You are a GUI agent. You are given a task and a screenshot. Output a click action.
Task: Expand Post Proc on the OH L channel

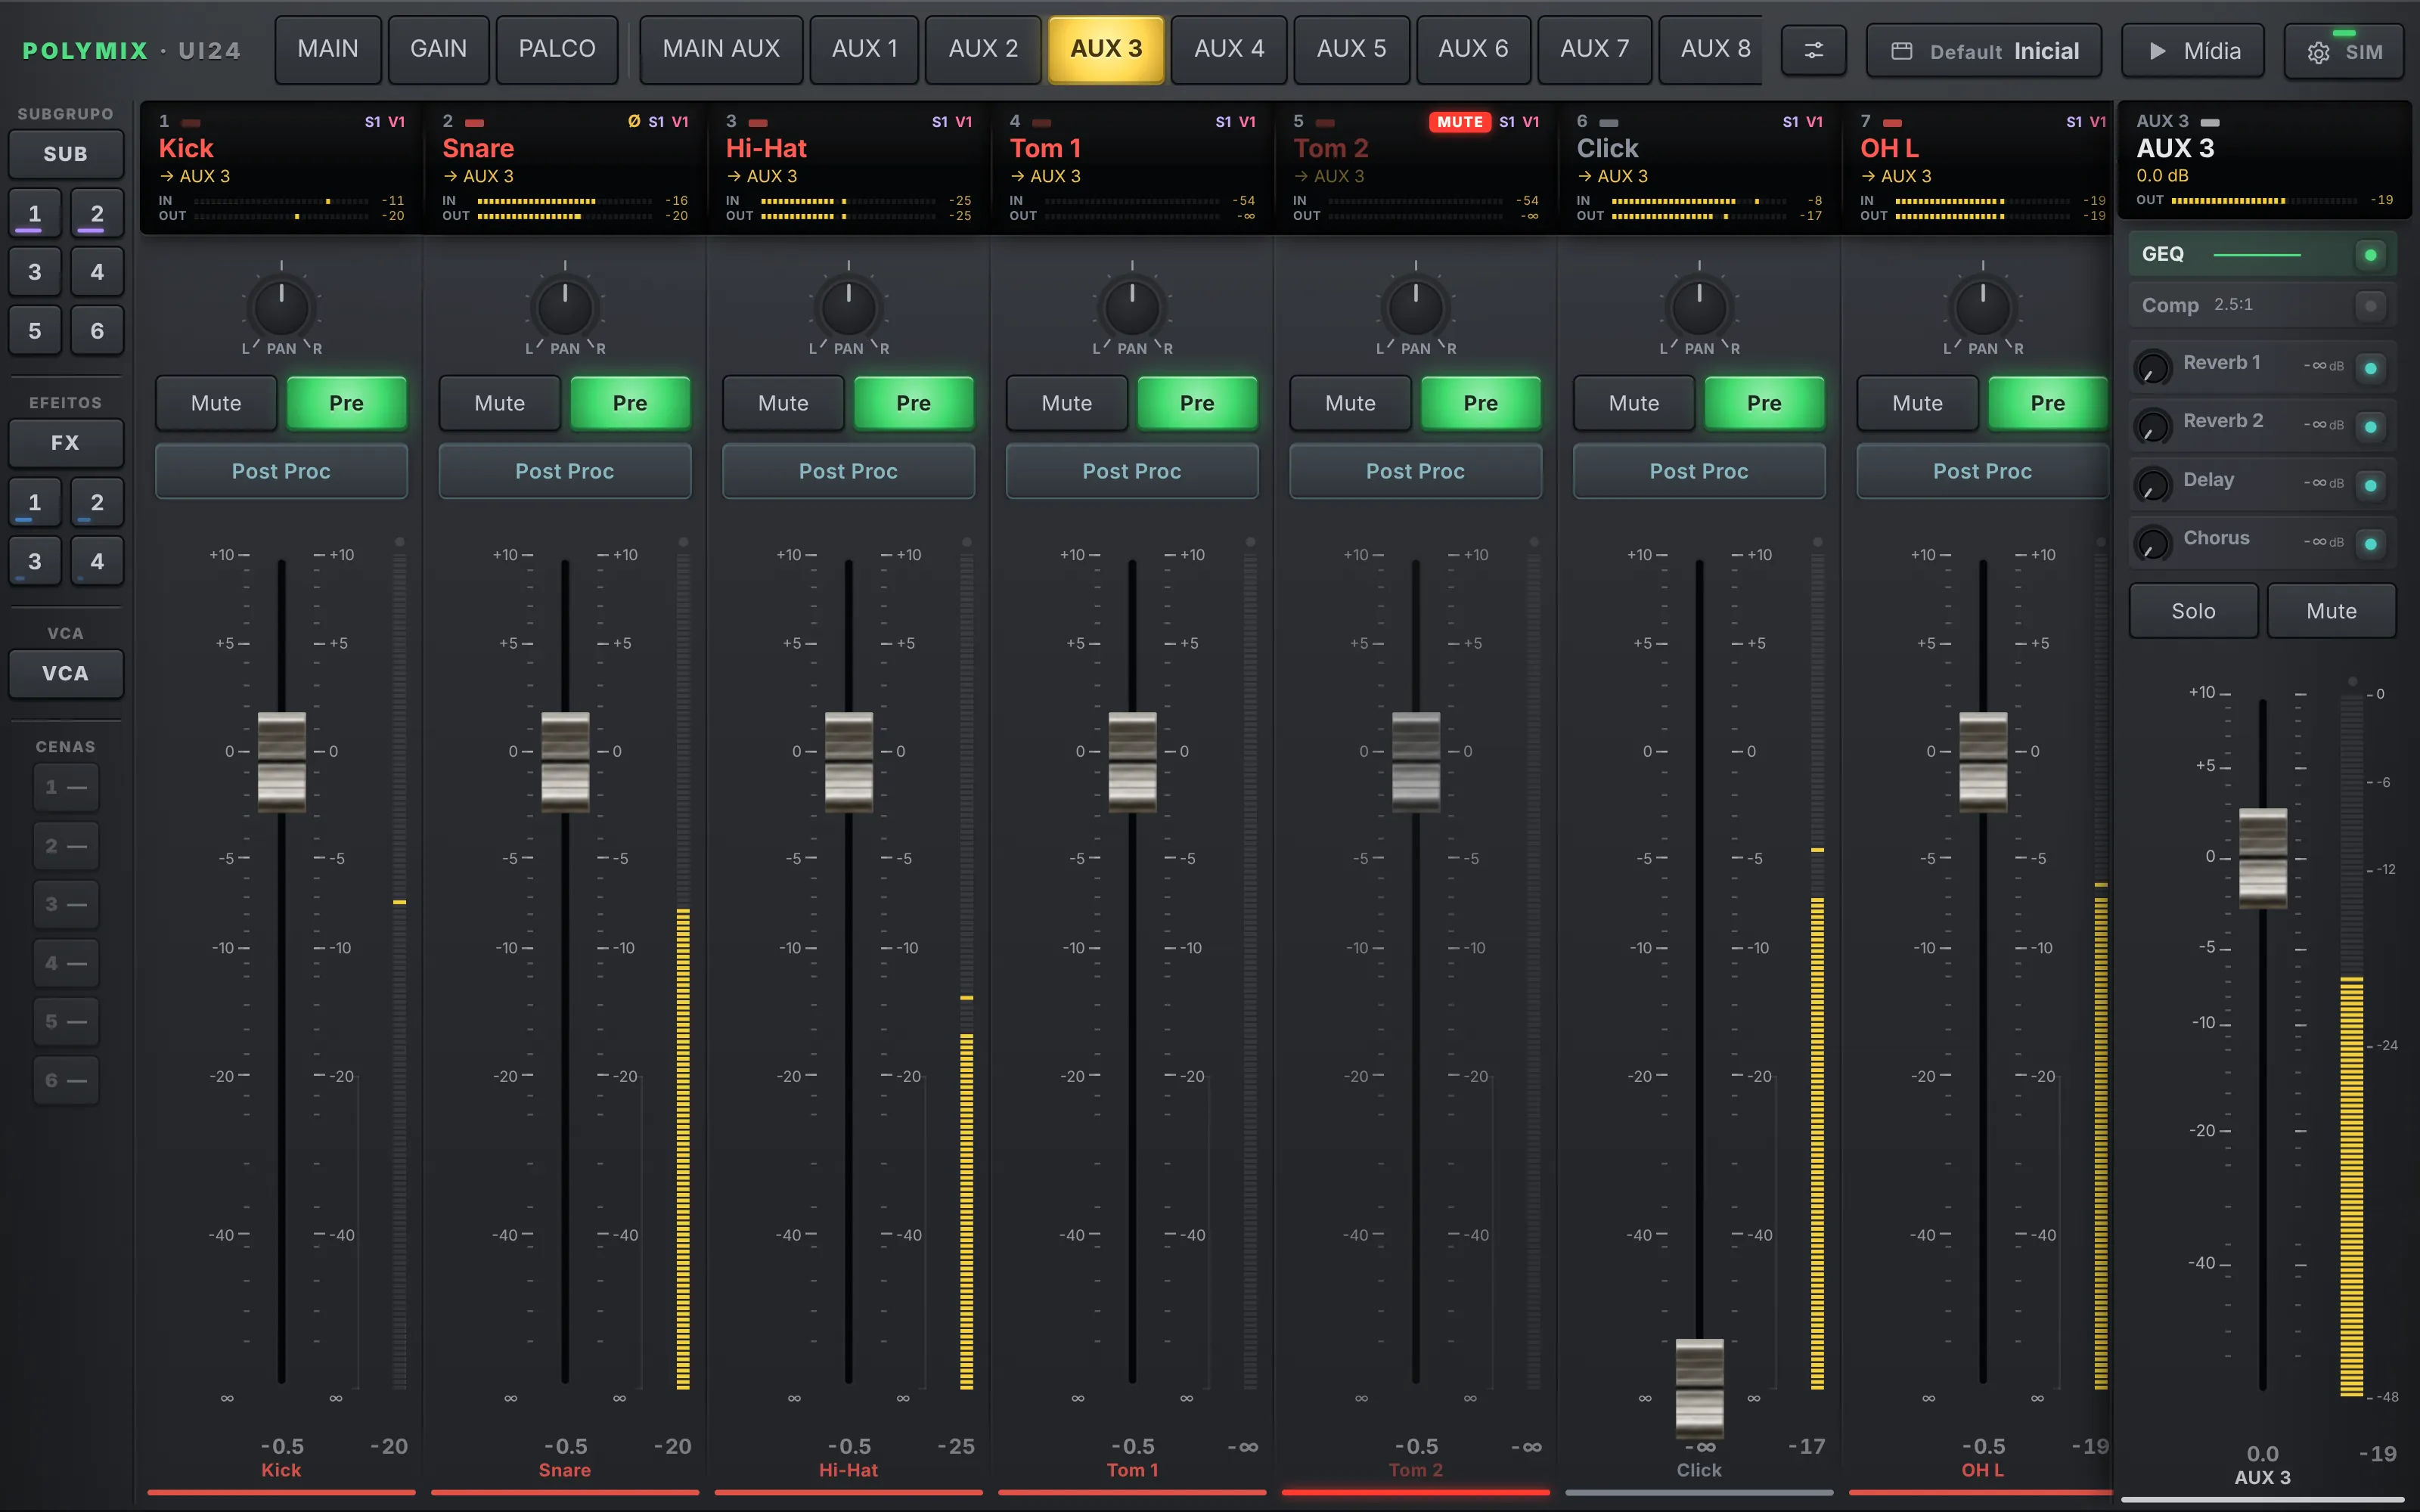coord(1983,471)
